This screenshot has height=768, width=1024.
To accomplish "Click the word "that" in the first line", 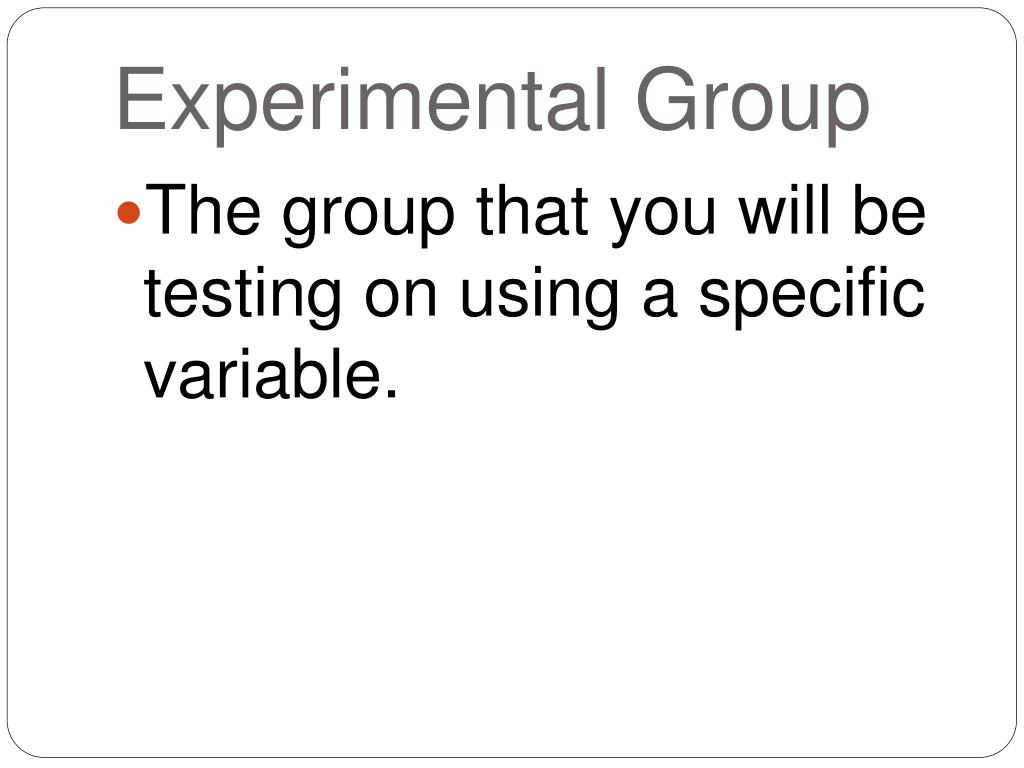I will click(532, 210).
